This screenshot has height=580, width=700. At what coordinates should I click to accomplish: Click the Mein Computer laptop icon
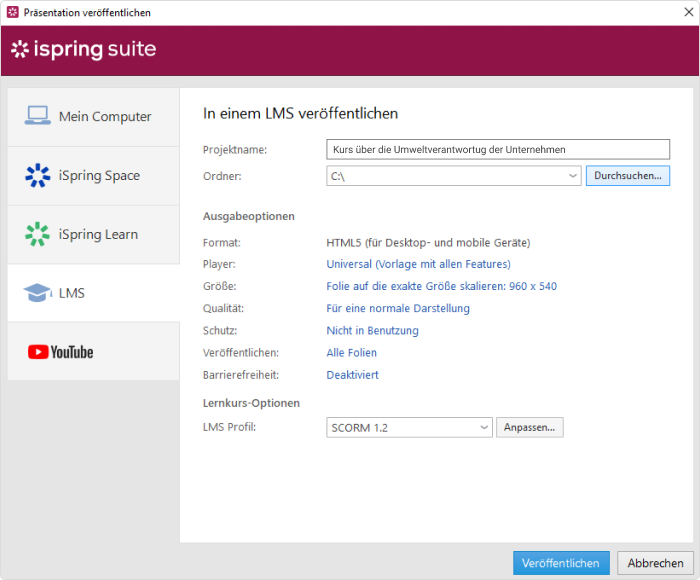click(x=38, y=116)
